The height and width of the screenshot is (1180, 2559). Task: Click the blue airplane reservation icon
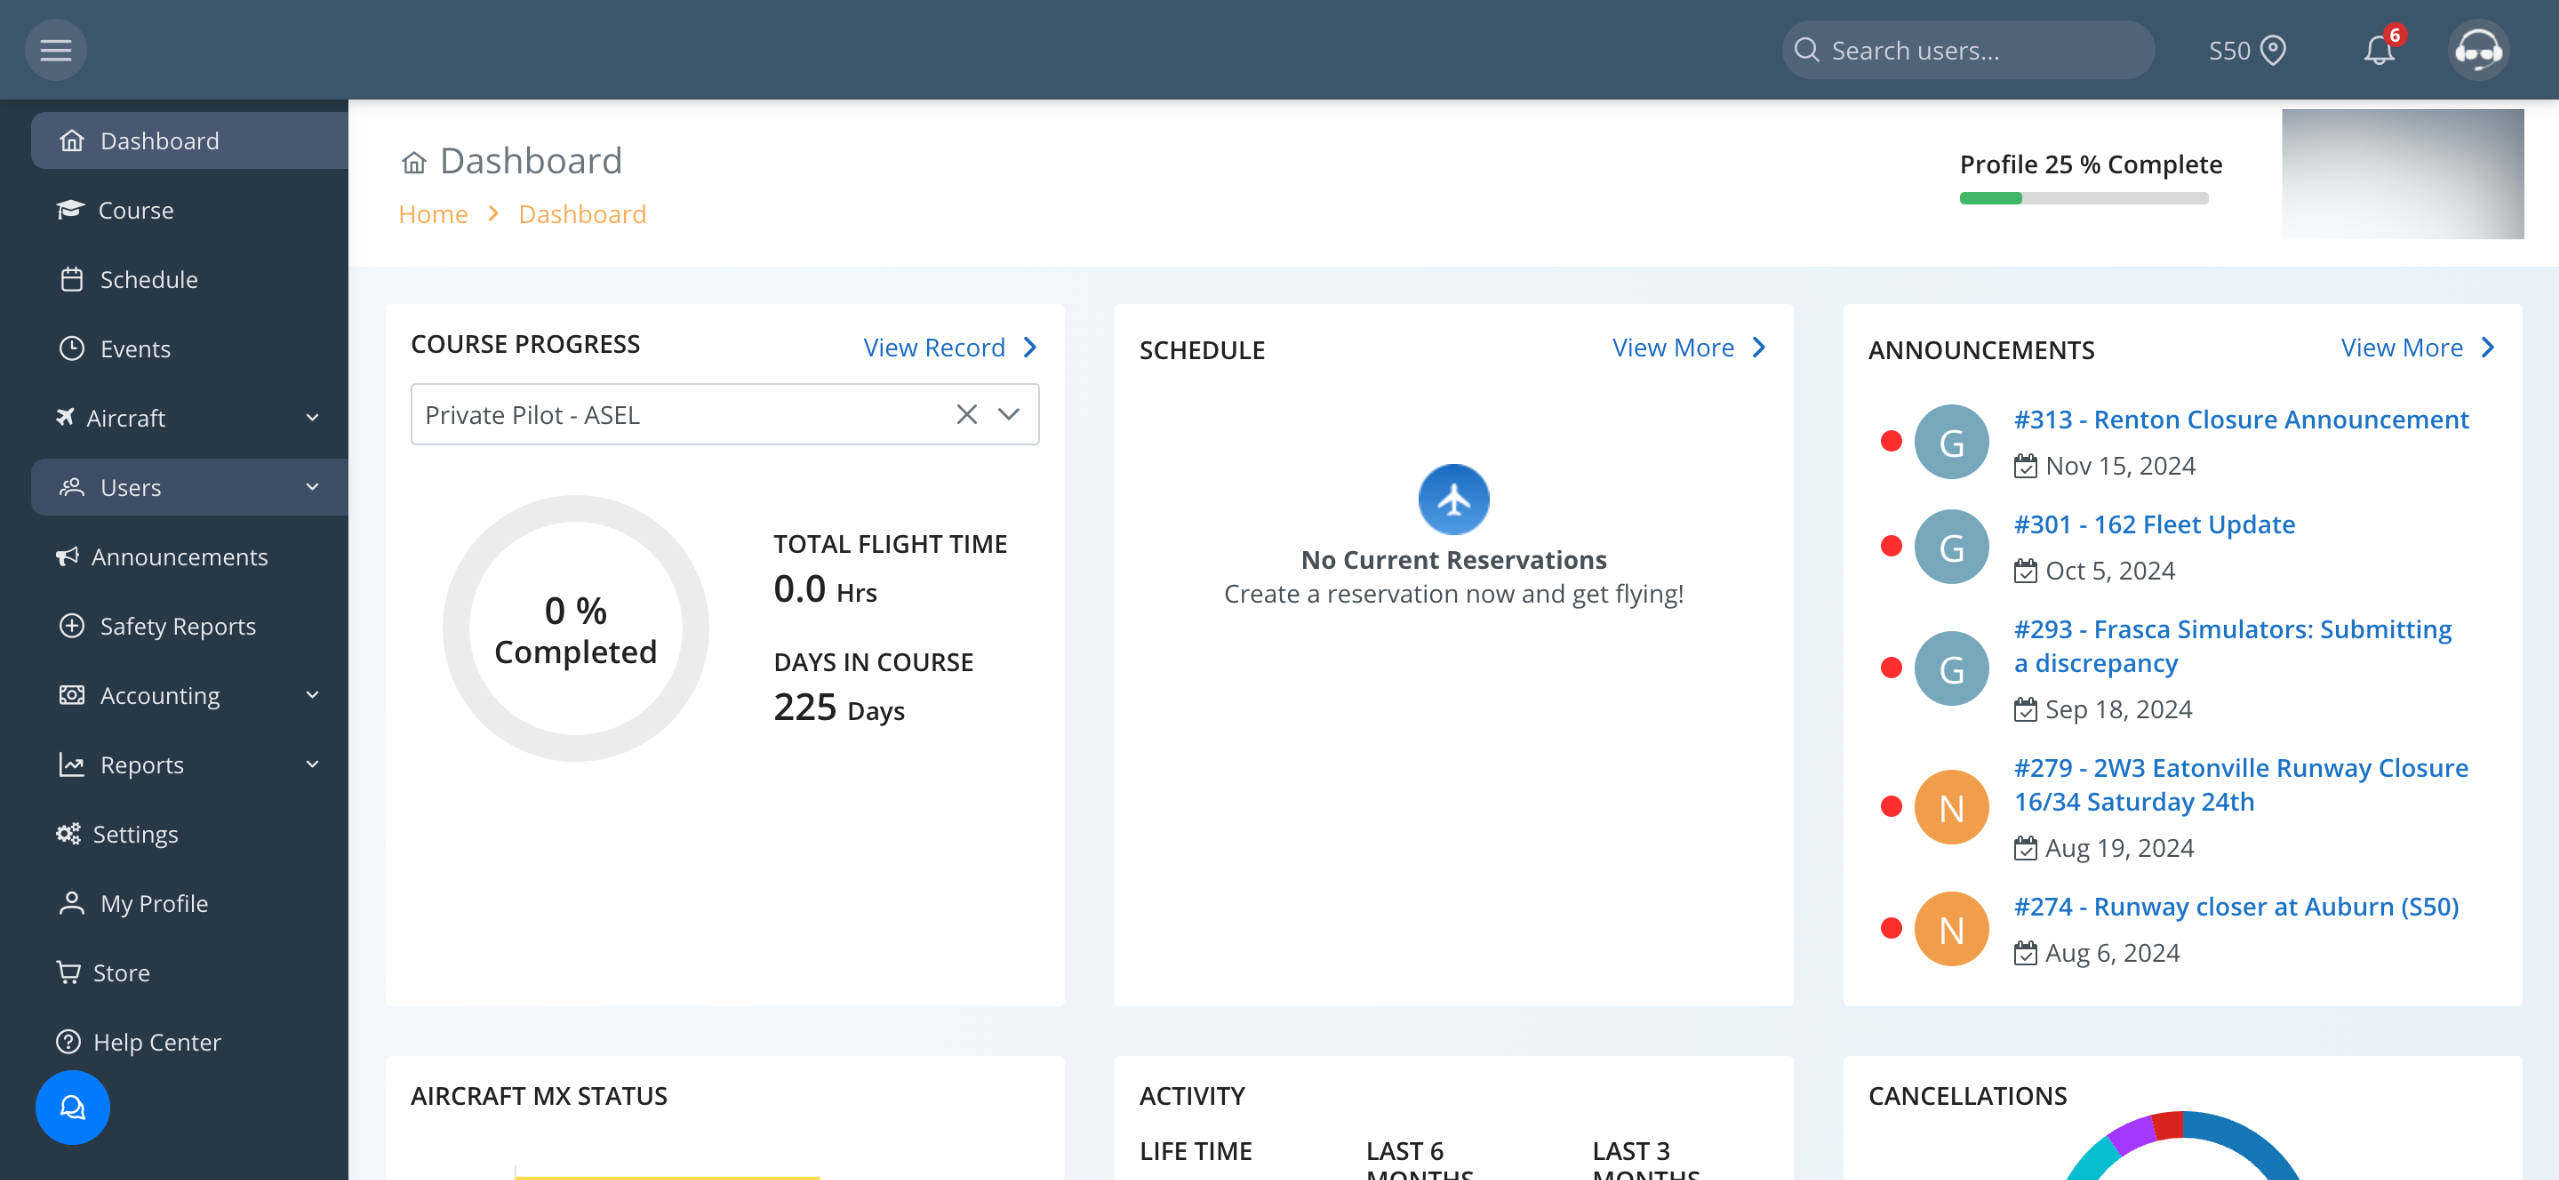pyautogui.click(x=1453, y=499)
